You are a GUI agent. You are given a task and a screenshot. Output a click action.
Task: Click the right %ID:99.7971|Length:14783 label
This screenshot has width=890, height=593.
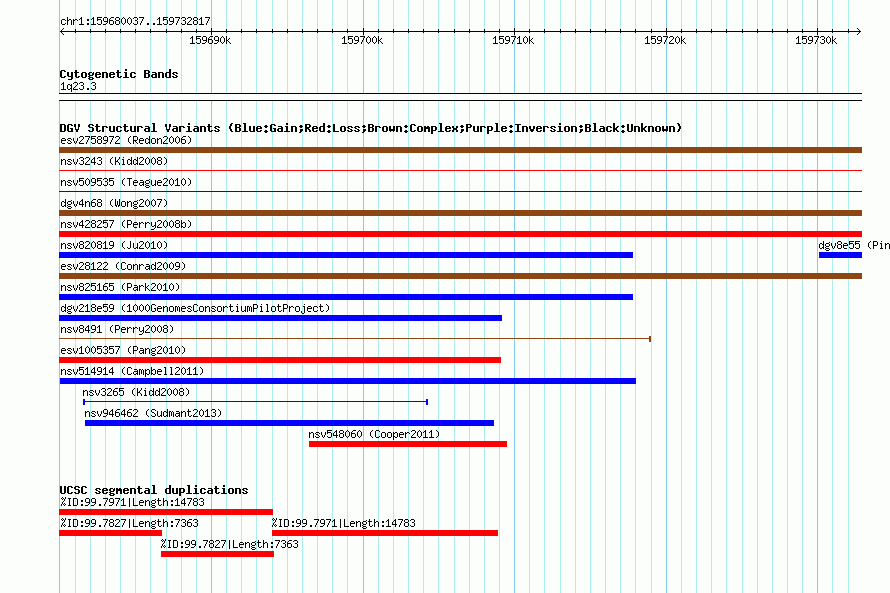pyautogui.click(x=343, y=523)
